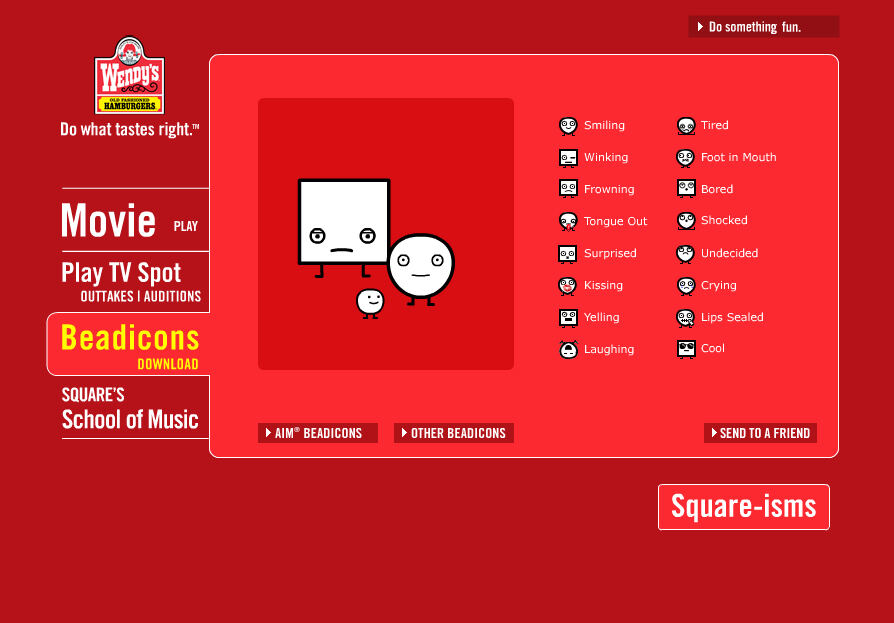Open the Auditions link
Screen dimensions: 894x623
click(x=172, y=296)
